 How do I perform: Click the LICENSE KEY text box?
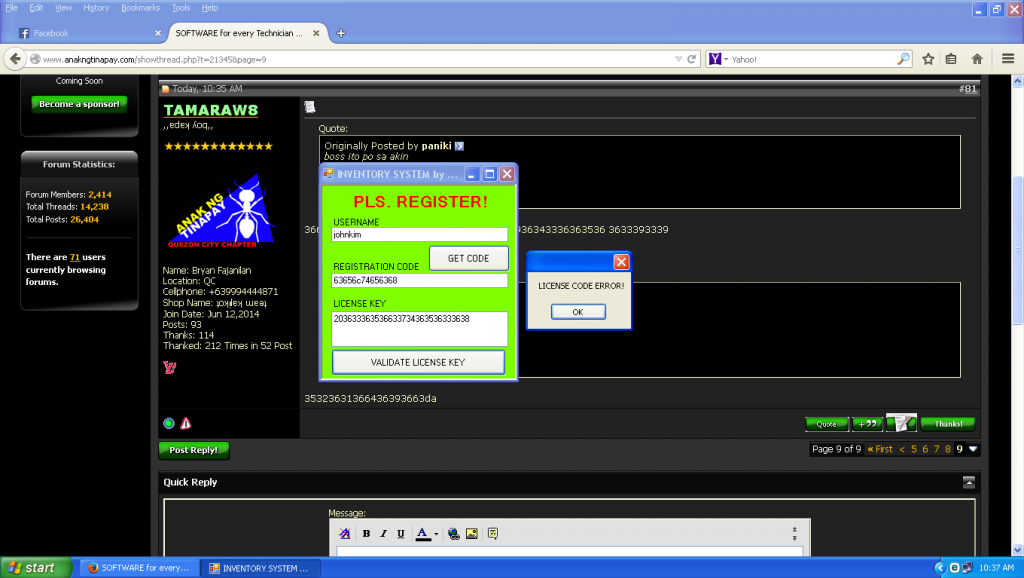(x=419, y=329)
